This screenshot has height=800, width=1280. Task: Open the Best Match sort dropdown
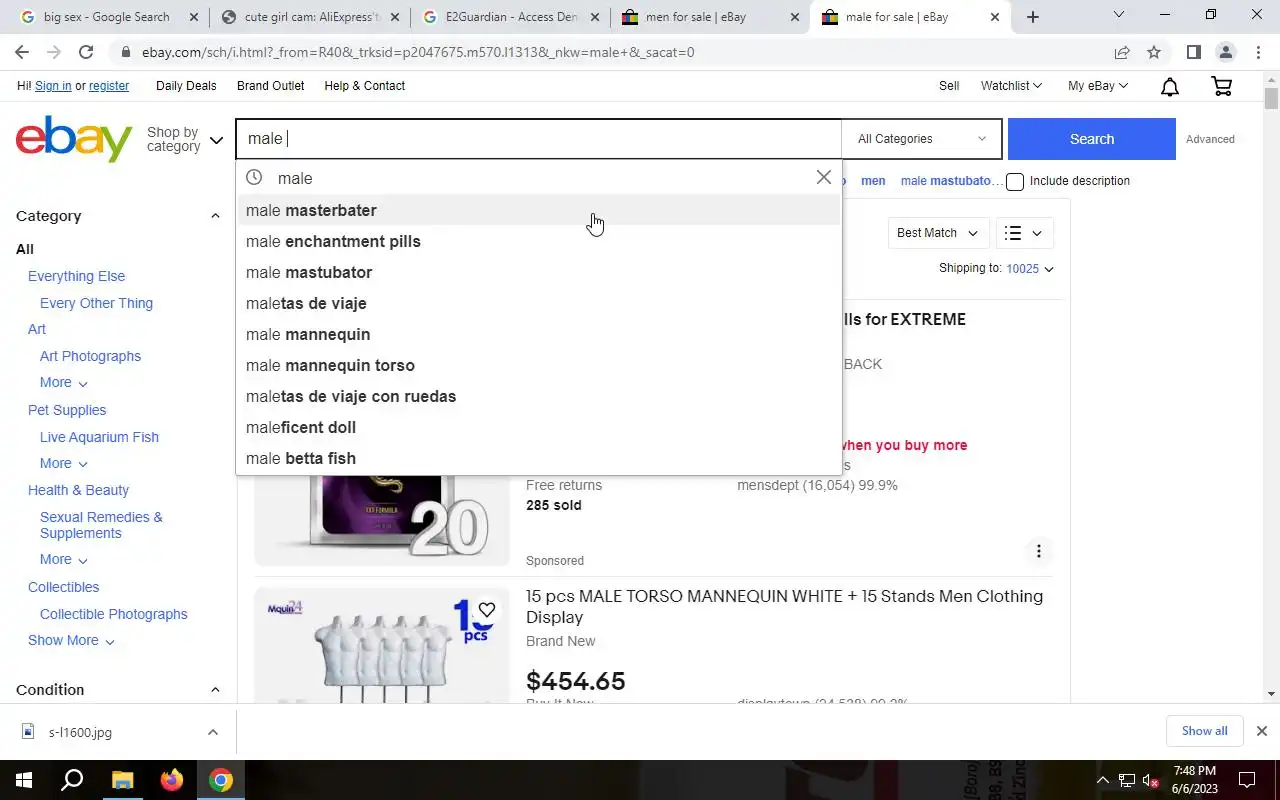click(937, 233)
